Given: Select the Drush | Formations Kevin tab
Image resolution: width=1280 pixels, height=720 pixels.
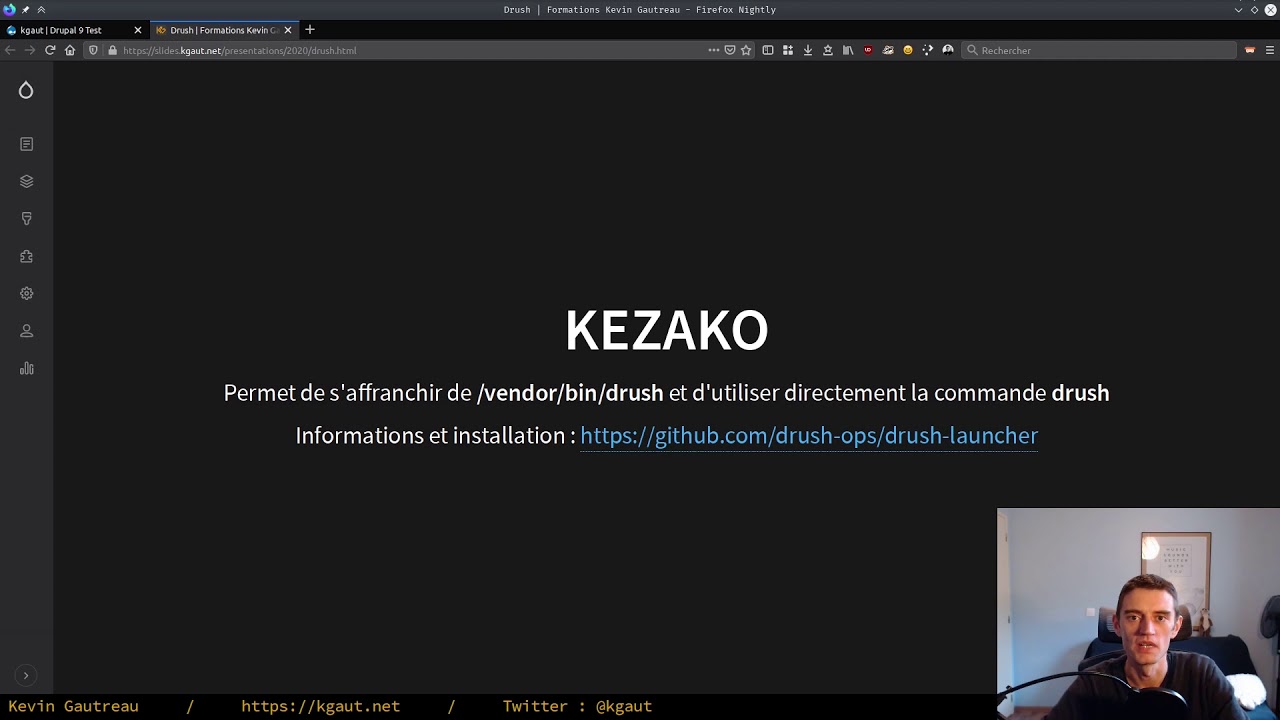Looking at the screenshot, I should point(224,30).
